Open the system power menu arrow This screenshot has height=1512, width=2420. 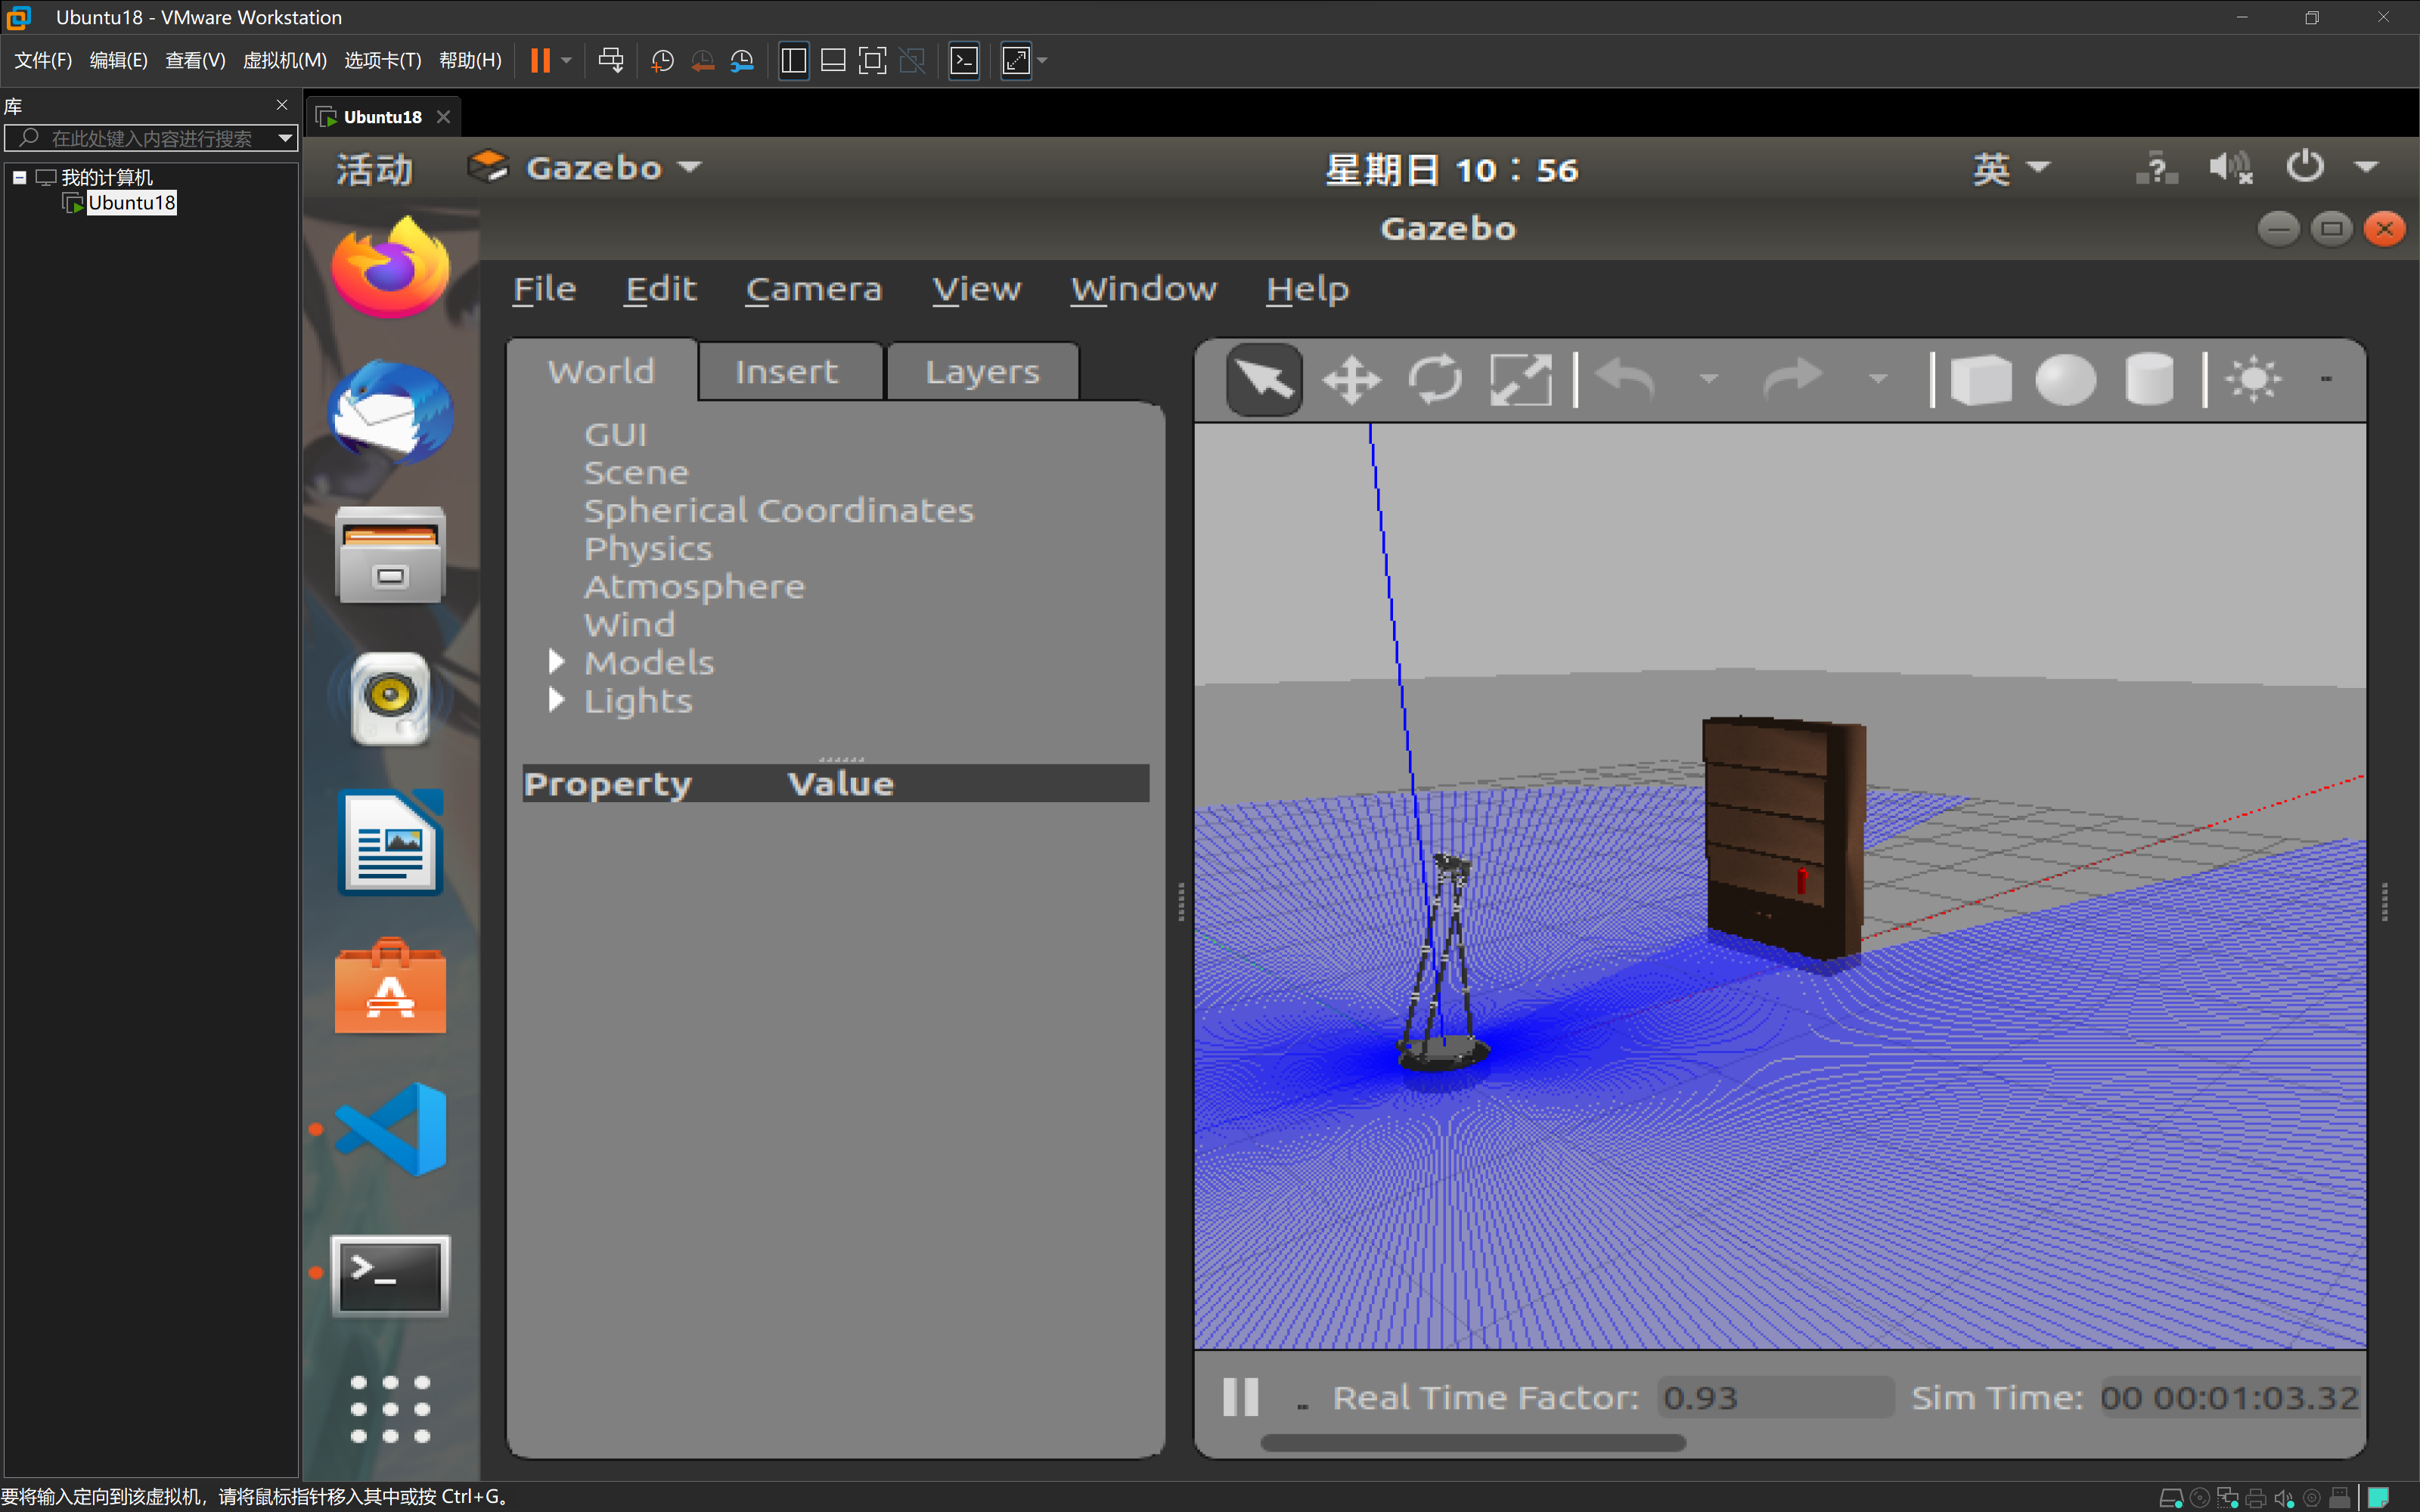click(2366, 168)
